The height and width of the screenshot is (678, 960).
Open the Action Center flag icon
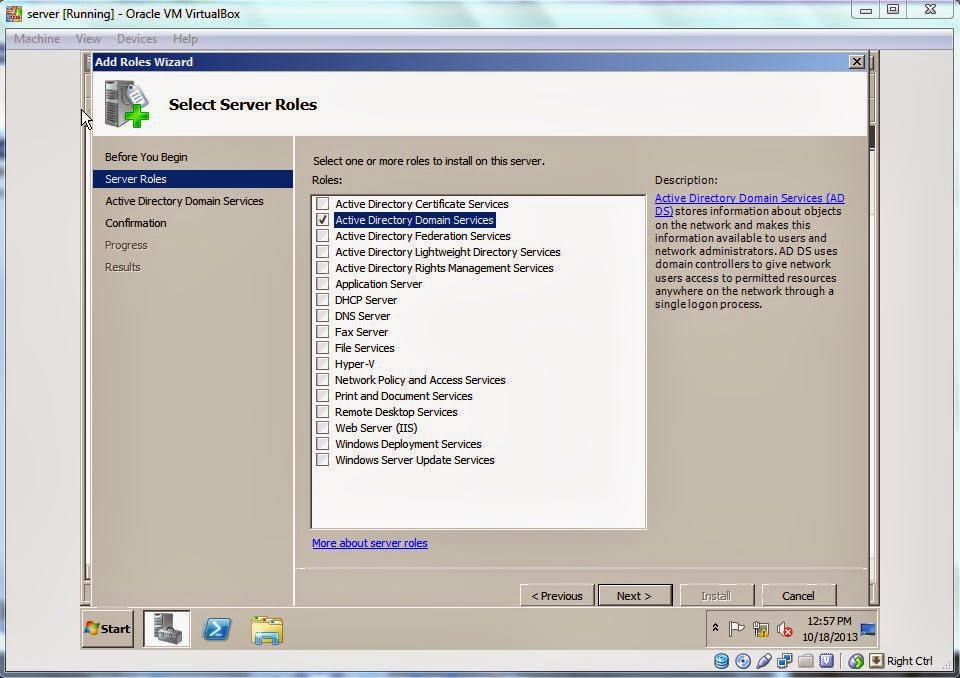[x=737, y=628]
